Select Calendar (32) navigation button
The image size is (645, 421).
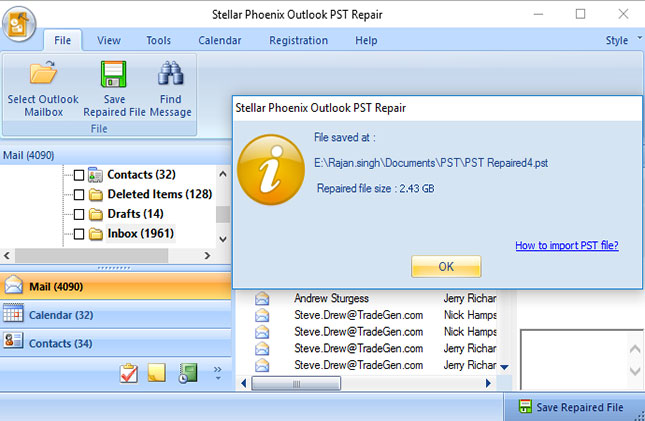pos(116,314)
